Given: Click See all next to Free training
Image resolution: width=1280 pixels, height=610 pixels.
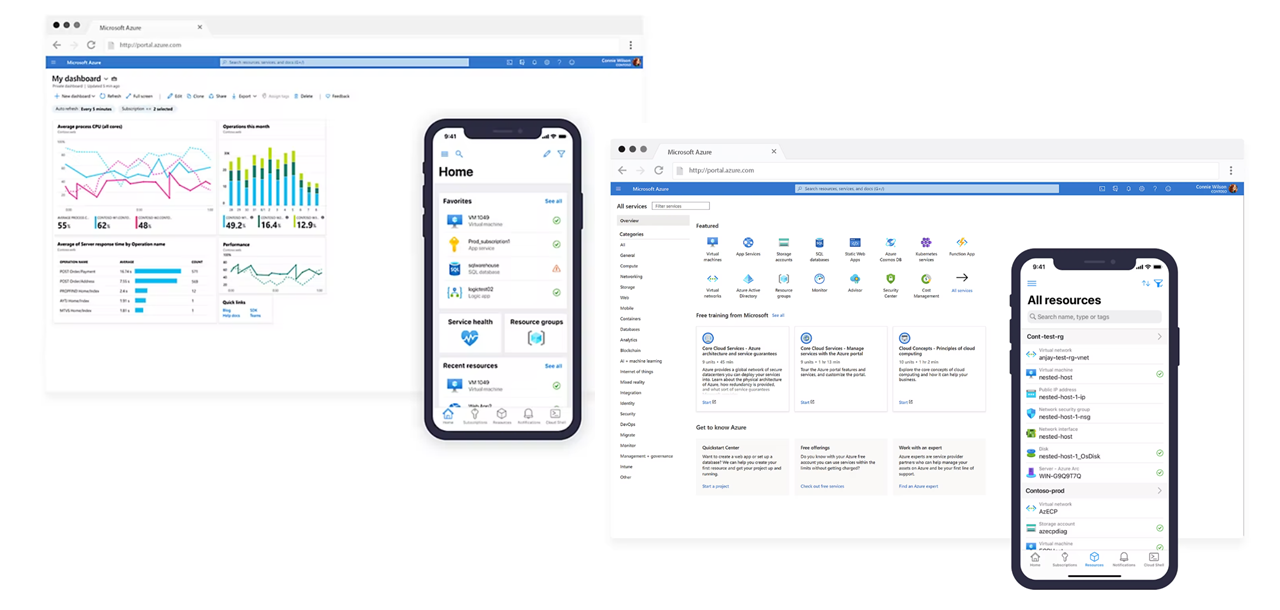Looking at the screenshot, I should pyautogui.click(x=778, y=315).
